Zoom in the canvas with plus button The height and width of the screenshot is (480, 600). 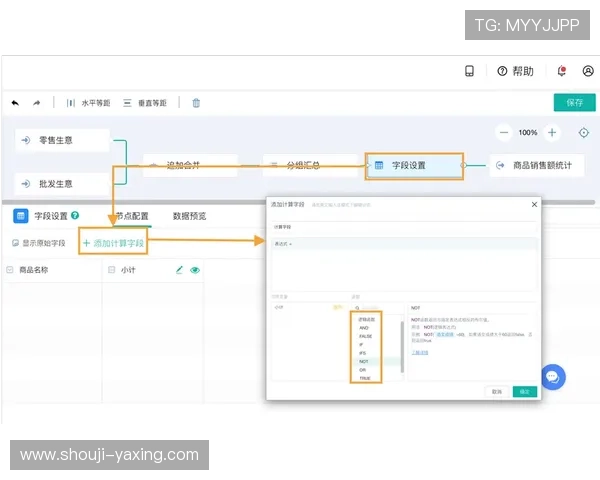tap(552, 133)
